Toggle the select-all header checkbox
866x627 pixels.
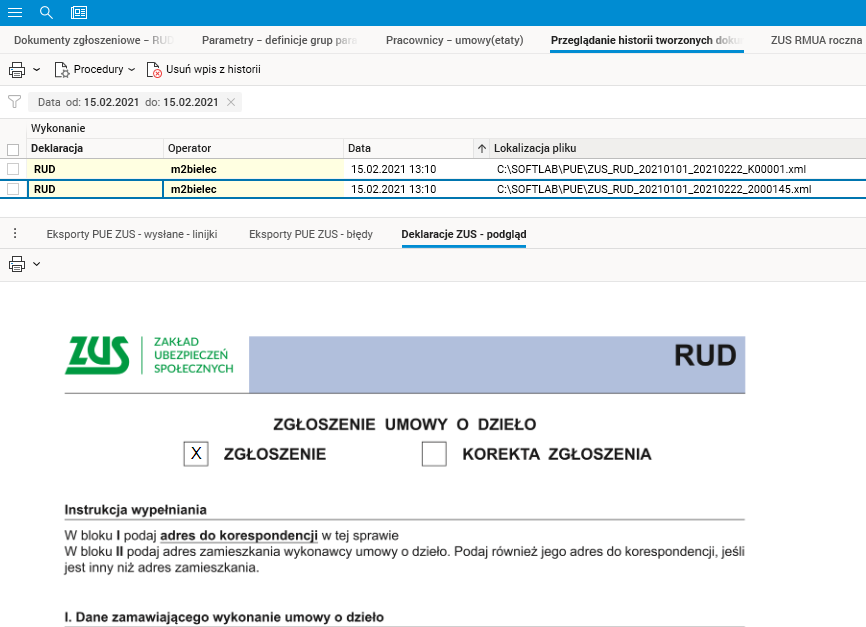point(13,149)
